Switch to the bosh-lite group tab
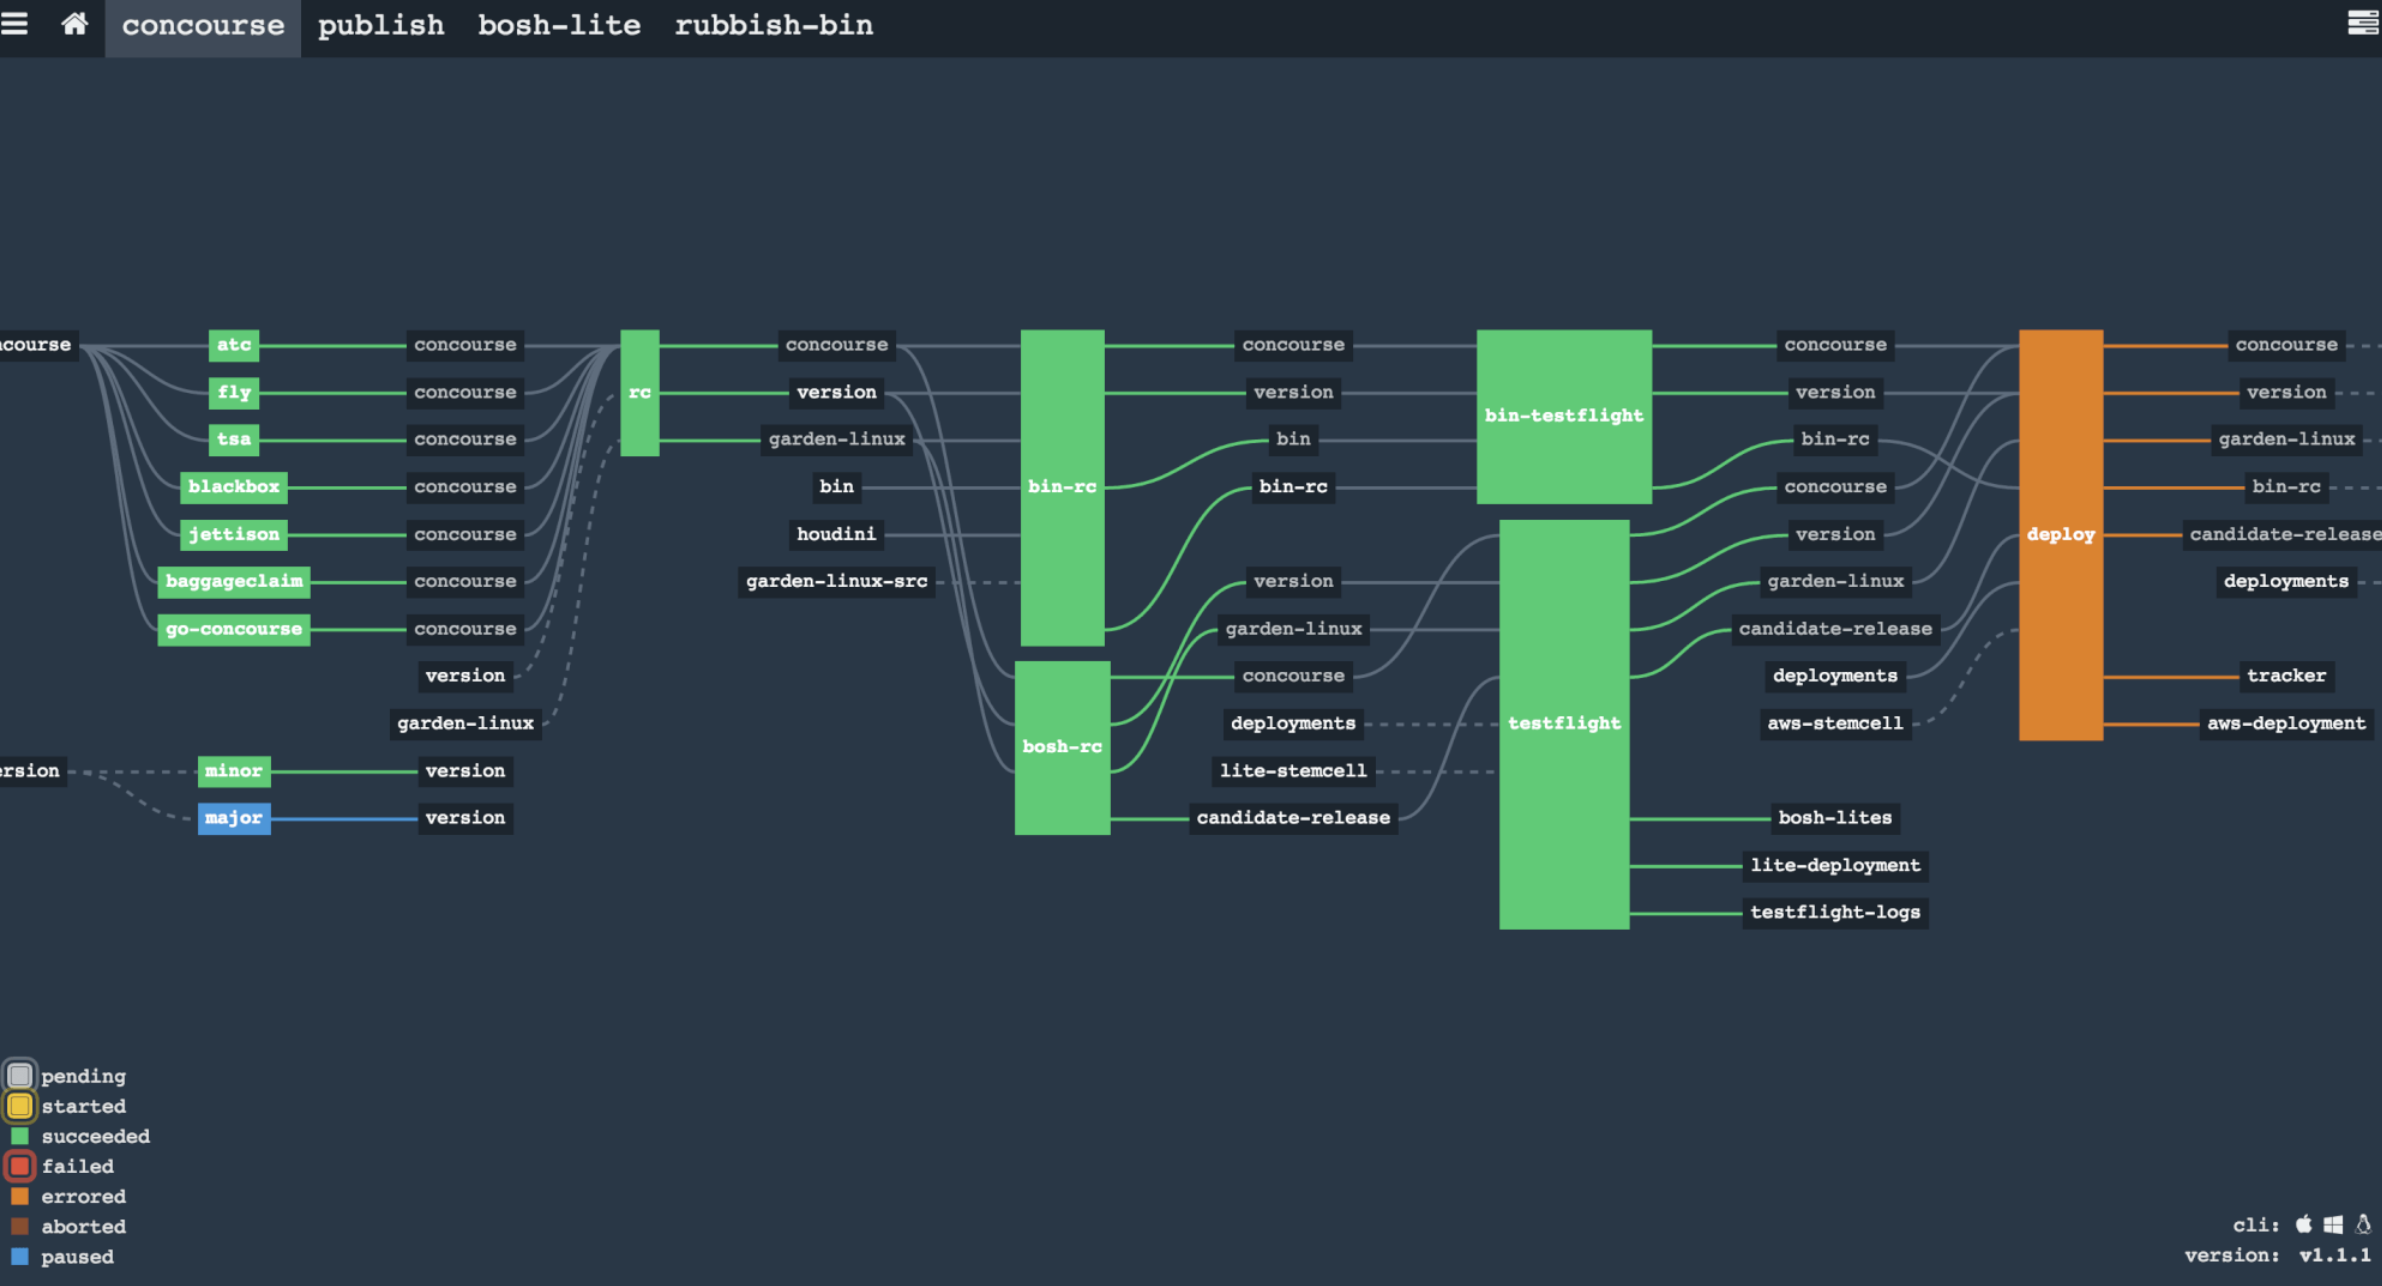Screen dimensions: 2382x1286 [559, 26]
